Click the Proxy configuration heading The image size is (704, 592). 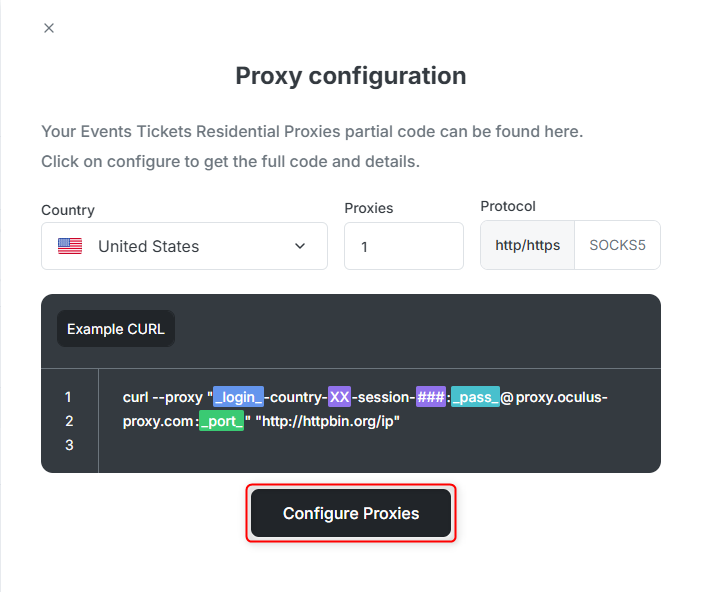(x=350, y=76)
